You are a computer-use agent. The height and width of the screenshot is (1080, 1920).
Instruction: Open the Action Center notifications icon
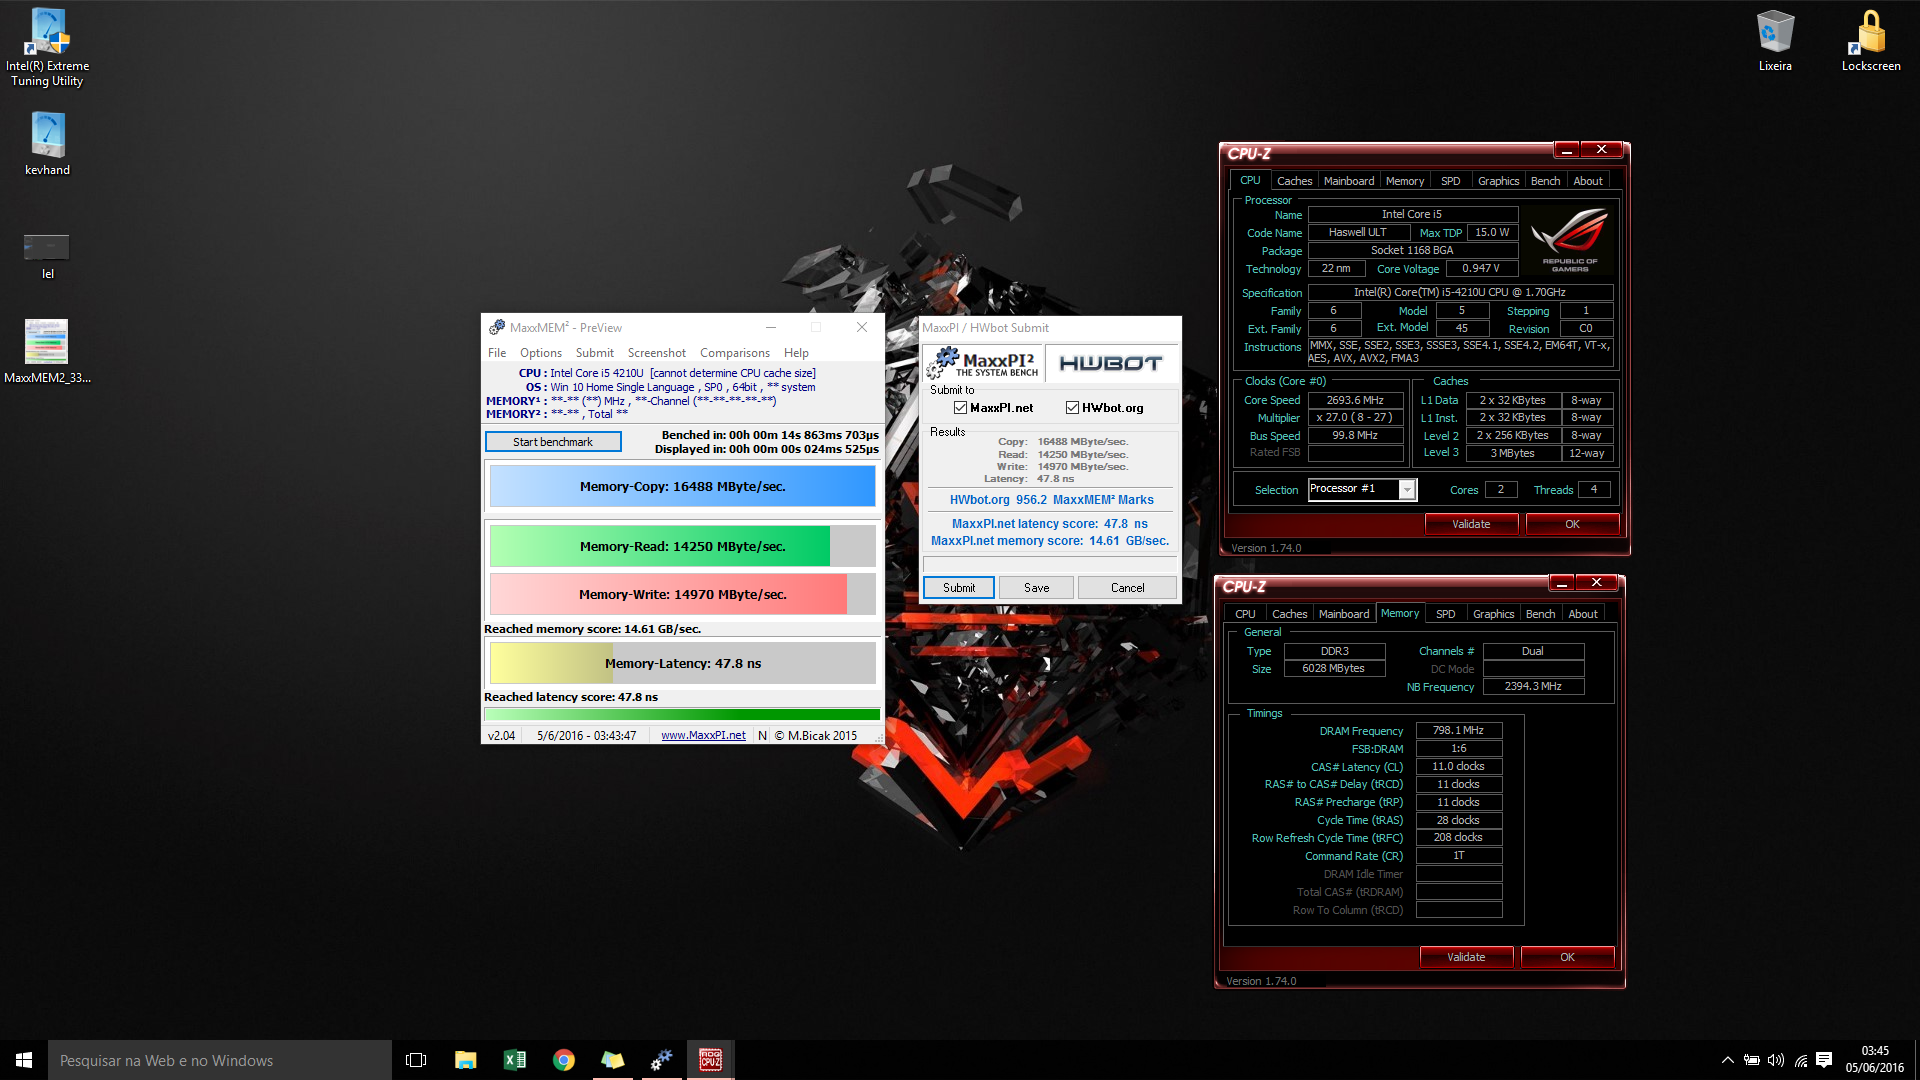pos(1824,1060)
